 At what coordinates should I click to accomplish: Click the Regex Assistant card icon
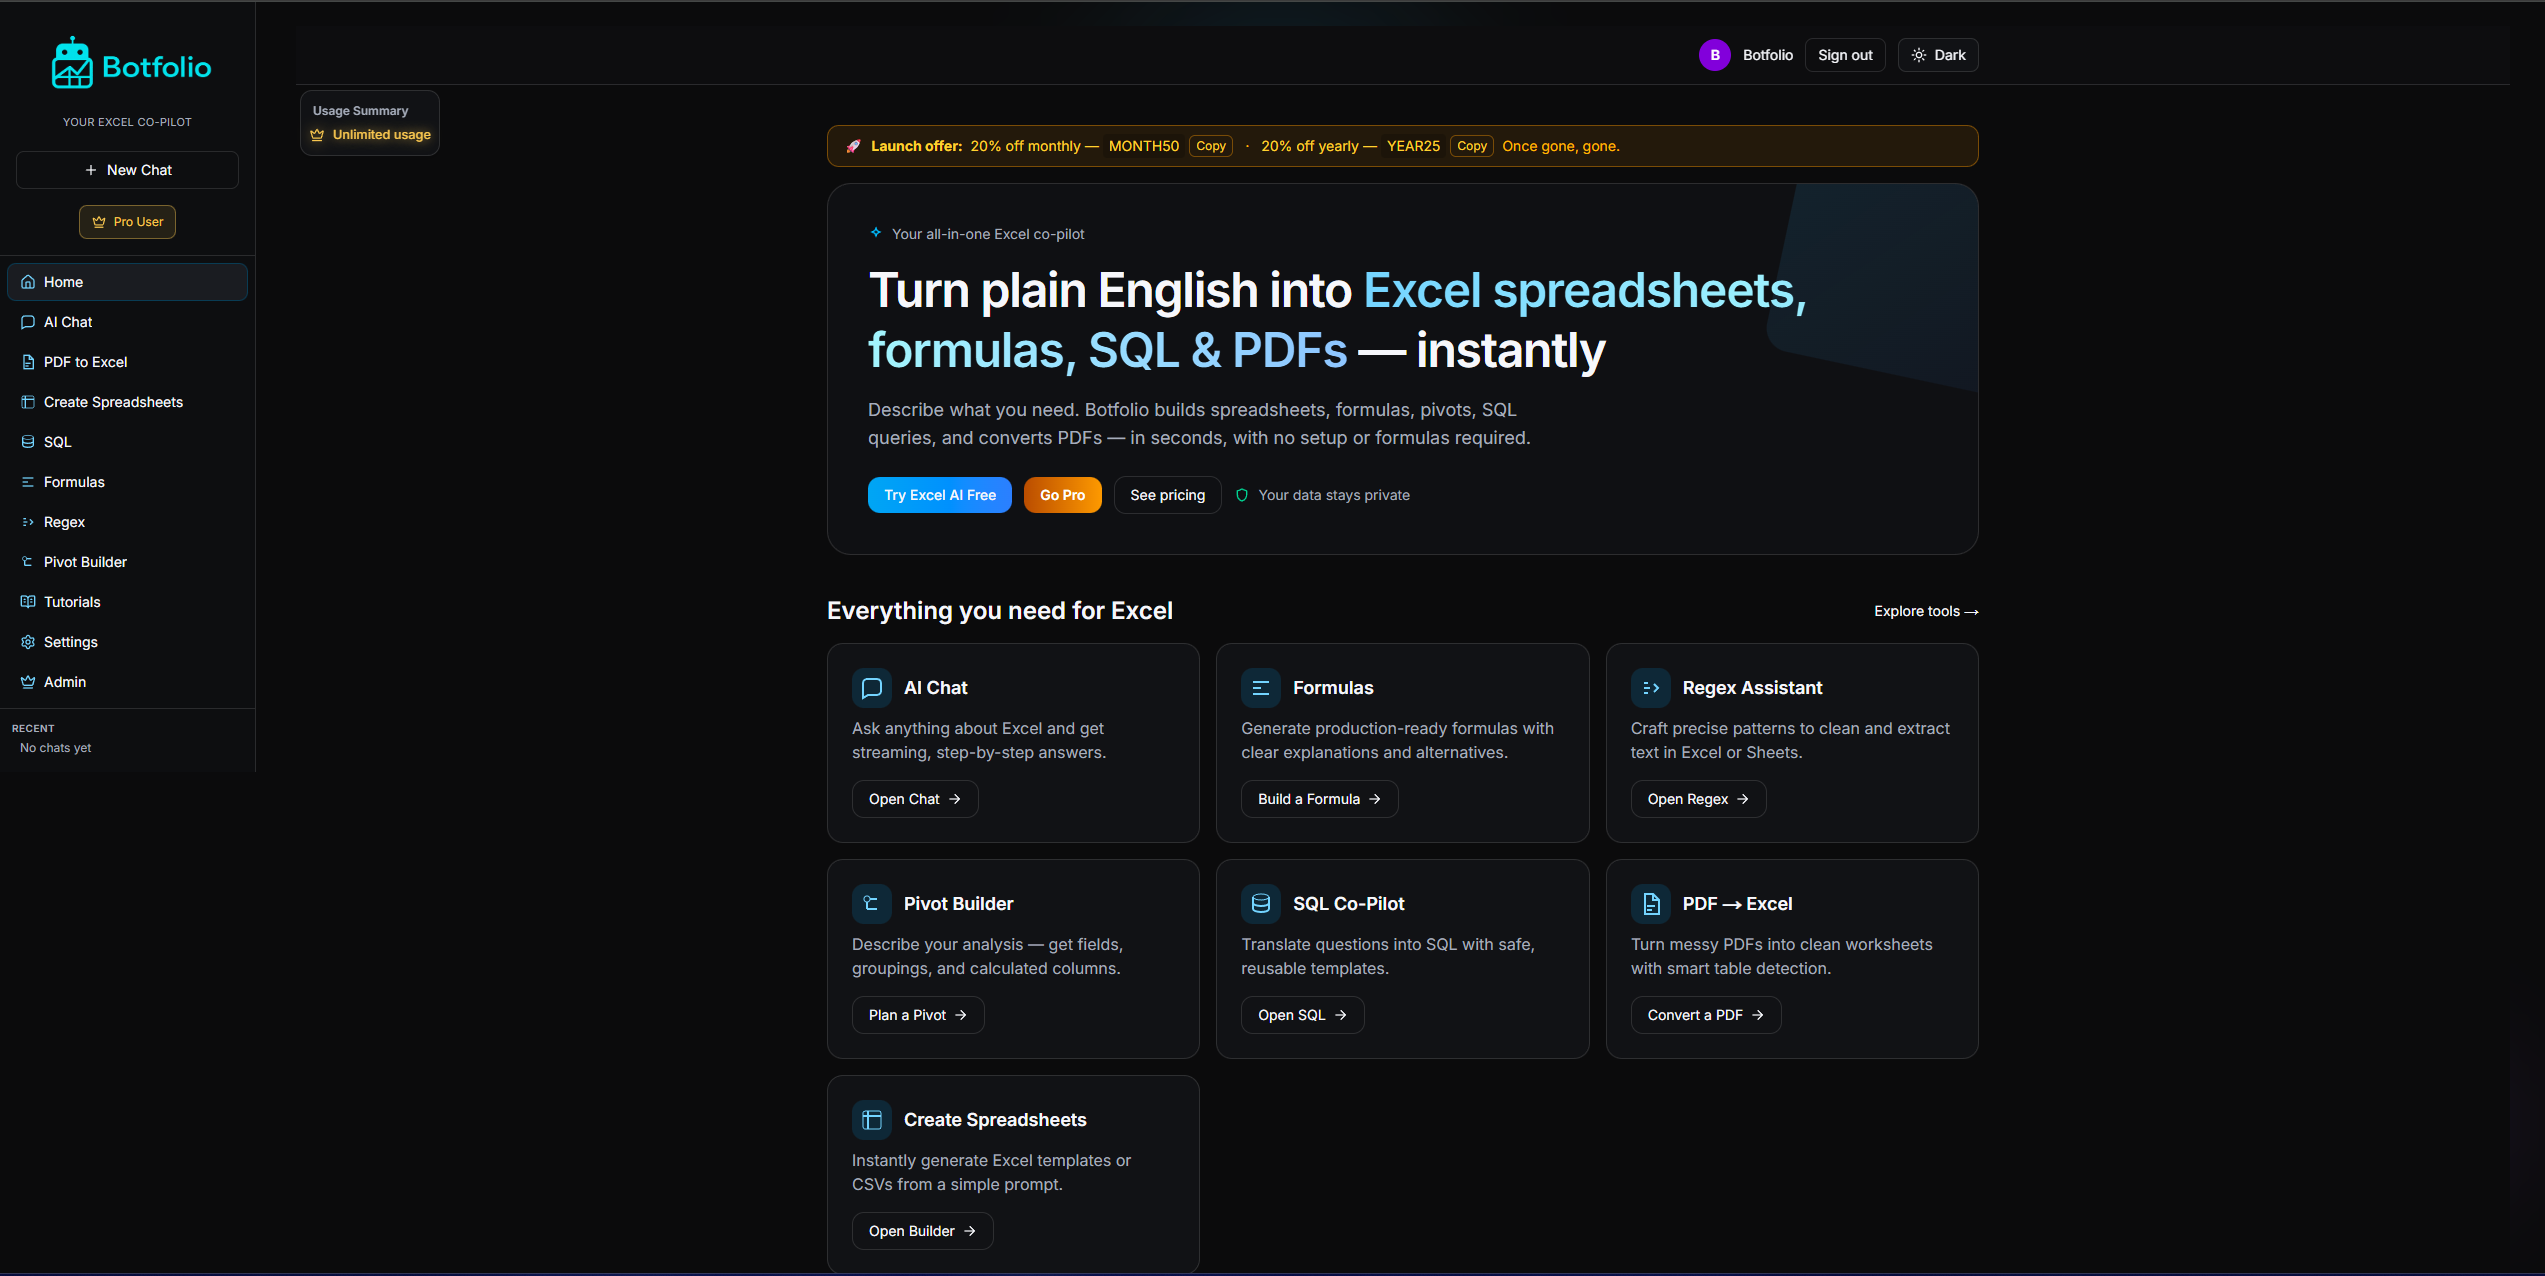1650,688
